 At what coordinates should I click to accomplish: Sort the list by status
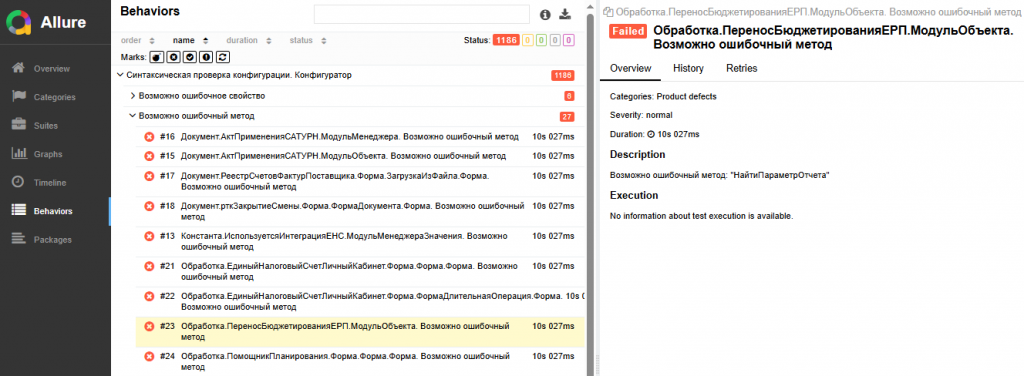point(308,40)
